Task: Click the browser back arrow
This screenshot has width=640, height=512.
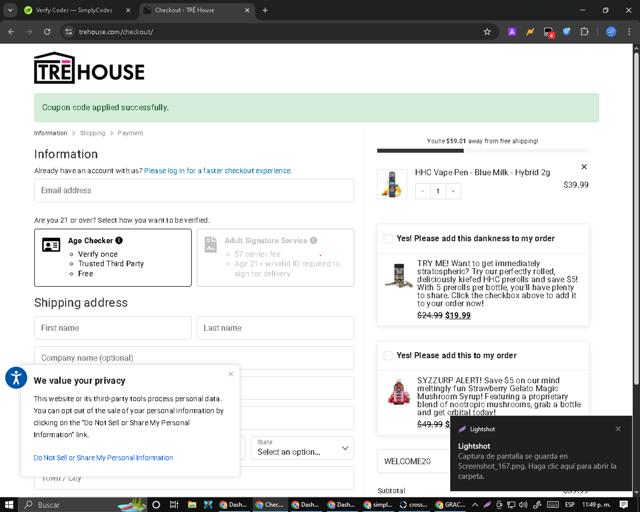Action: [11, 32]
